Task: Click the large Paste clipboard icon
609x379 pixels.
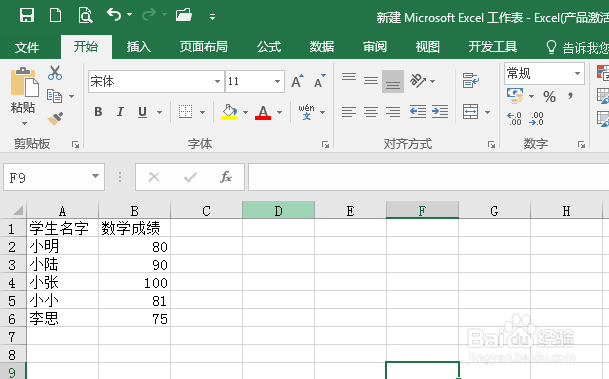Action: pyautogui.click(x=24, y=82)
